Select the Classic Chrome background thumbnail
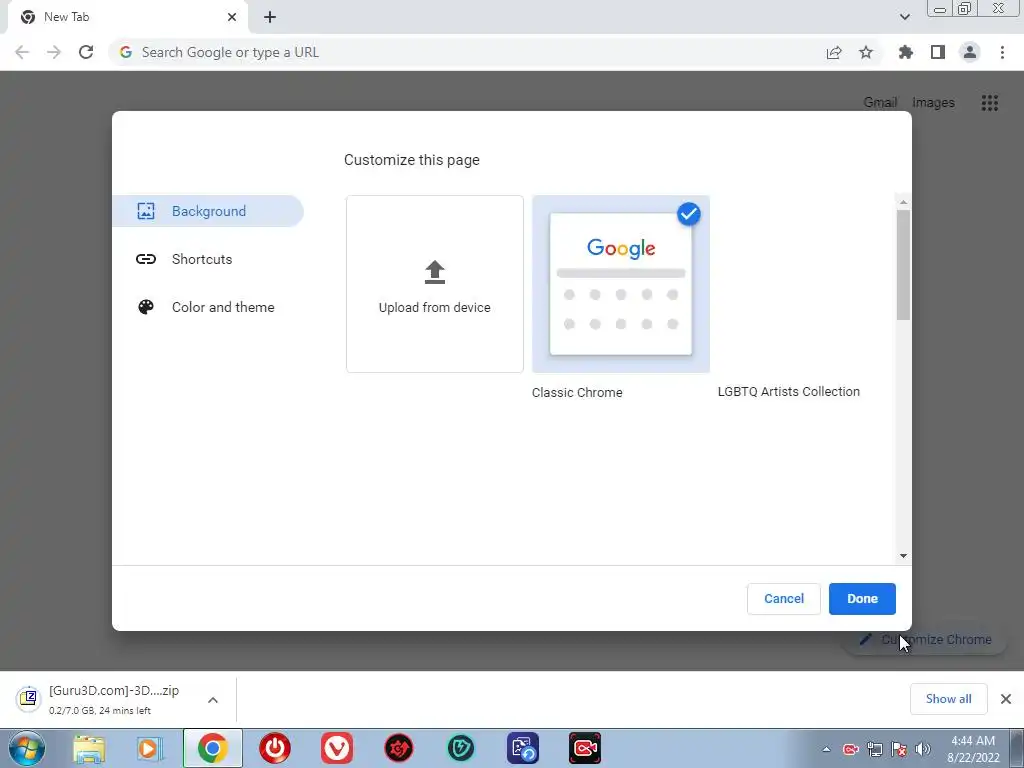The width and height of the screenshot is (1024, 768). coord(620,284)
